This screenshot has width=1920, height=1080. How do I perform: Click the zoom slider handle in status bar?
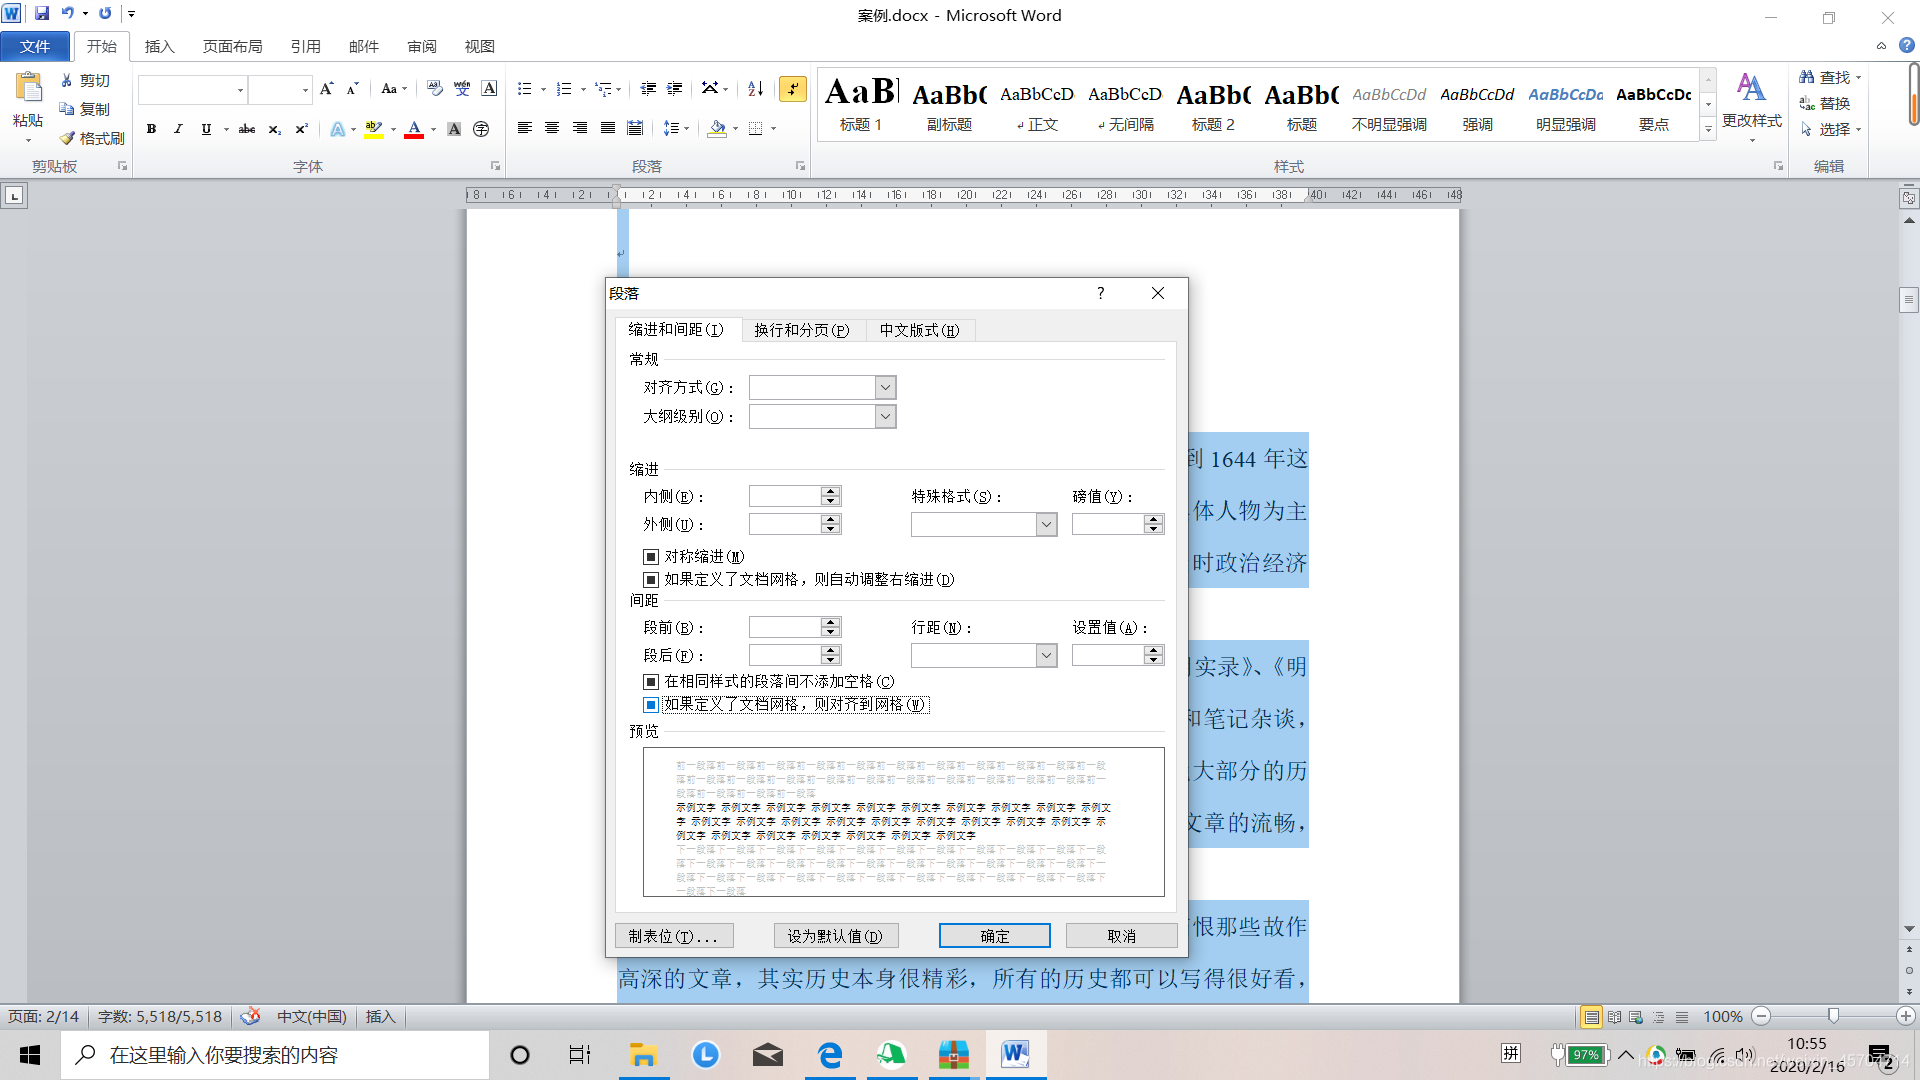(1833, 1016)
